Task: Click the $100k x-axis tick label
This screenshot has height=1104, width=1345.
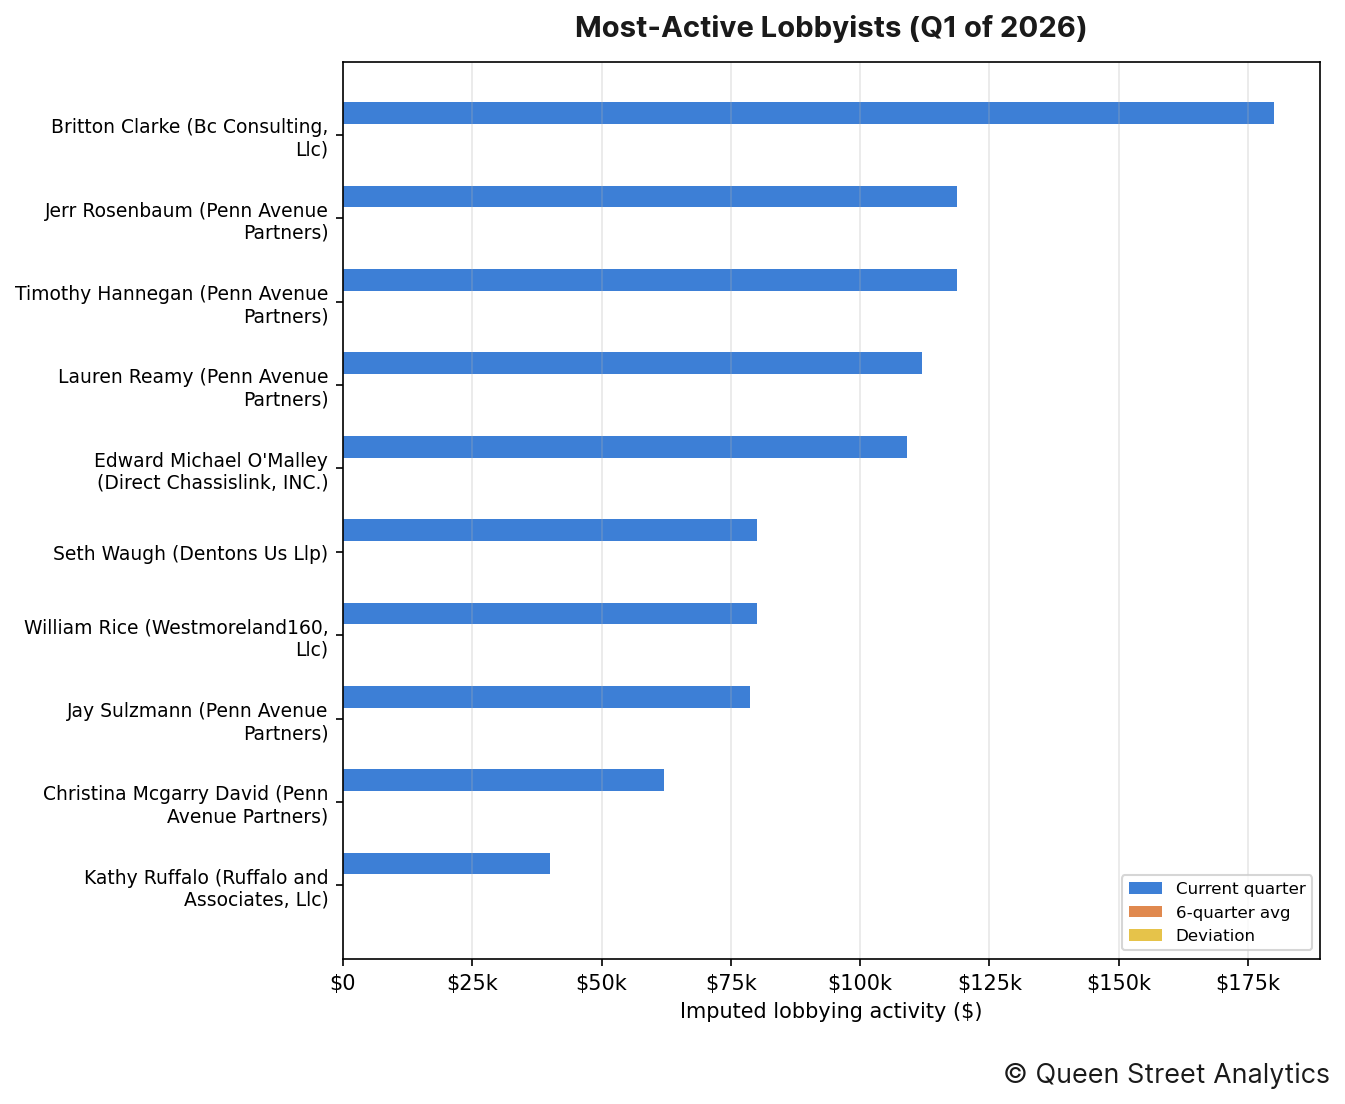Action: pos(860,983)
